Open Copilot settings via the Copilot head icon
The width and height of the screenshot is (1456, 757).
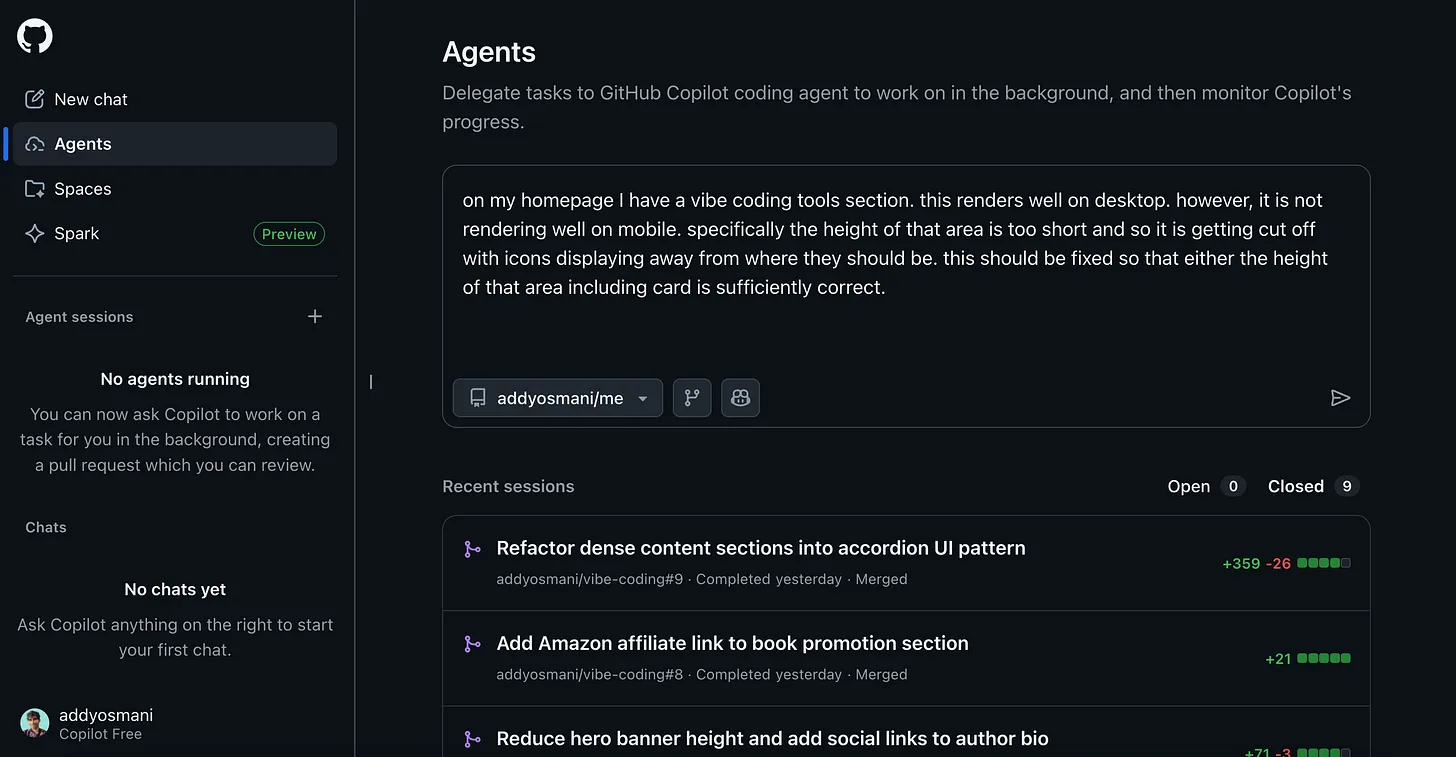[x=740, y=397]
